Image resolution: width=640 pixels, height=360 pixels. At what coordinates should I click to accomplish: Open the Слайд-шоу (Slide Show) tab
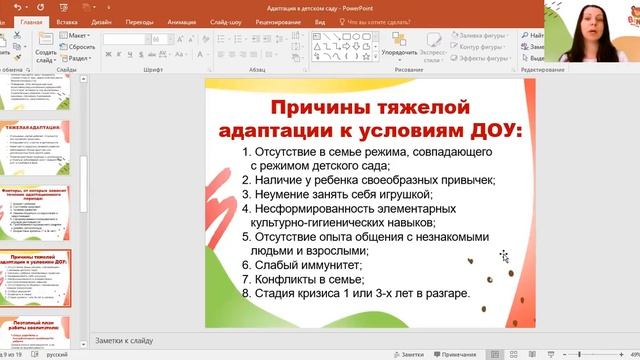[226, 22]
